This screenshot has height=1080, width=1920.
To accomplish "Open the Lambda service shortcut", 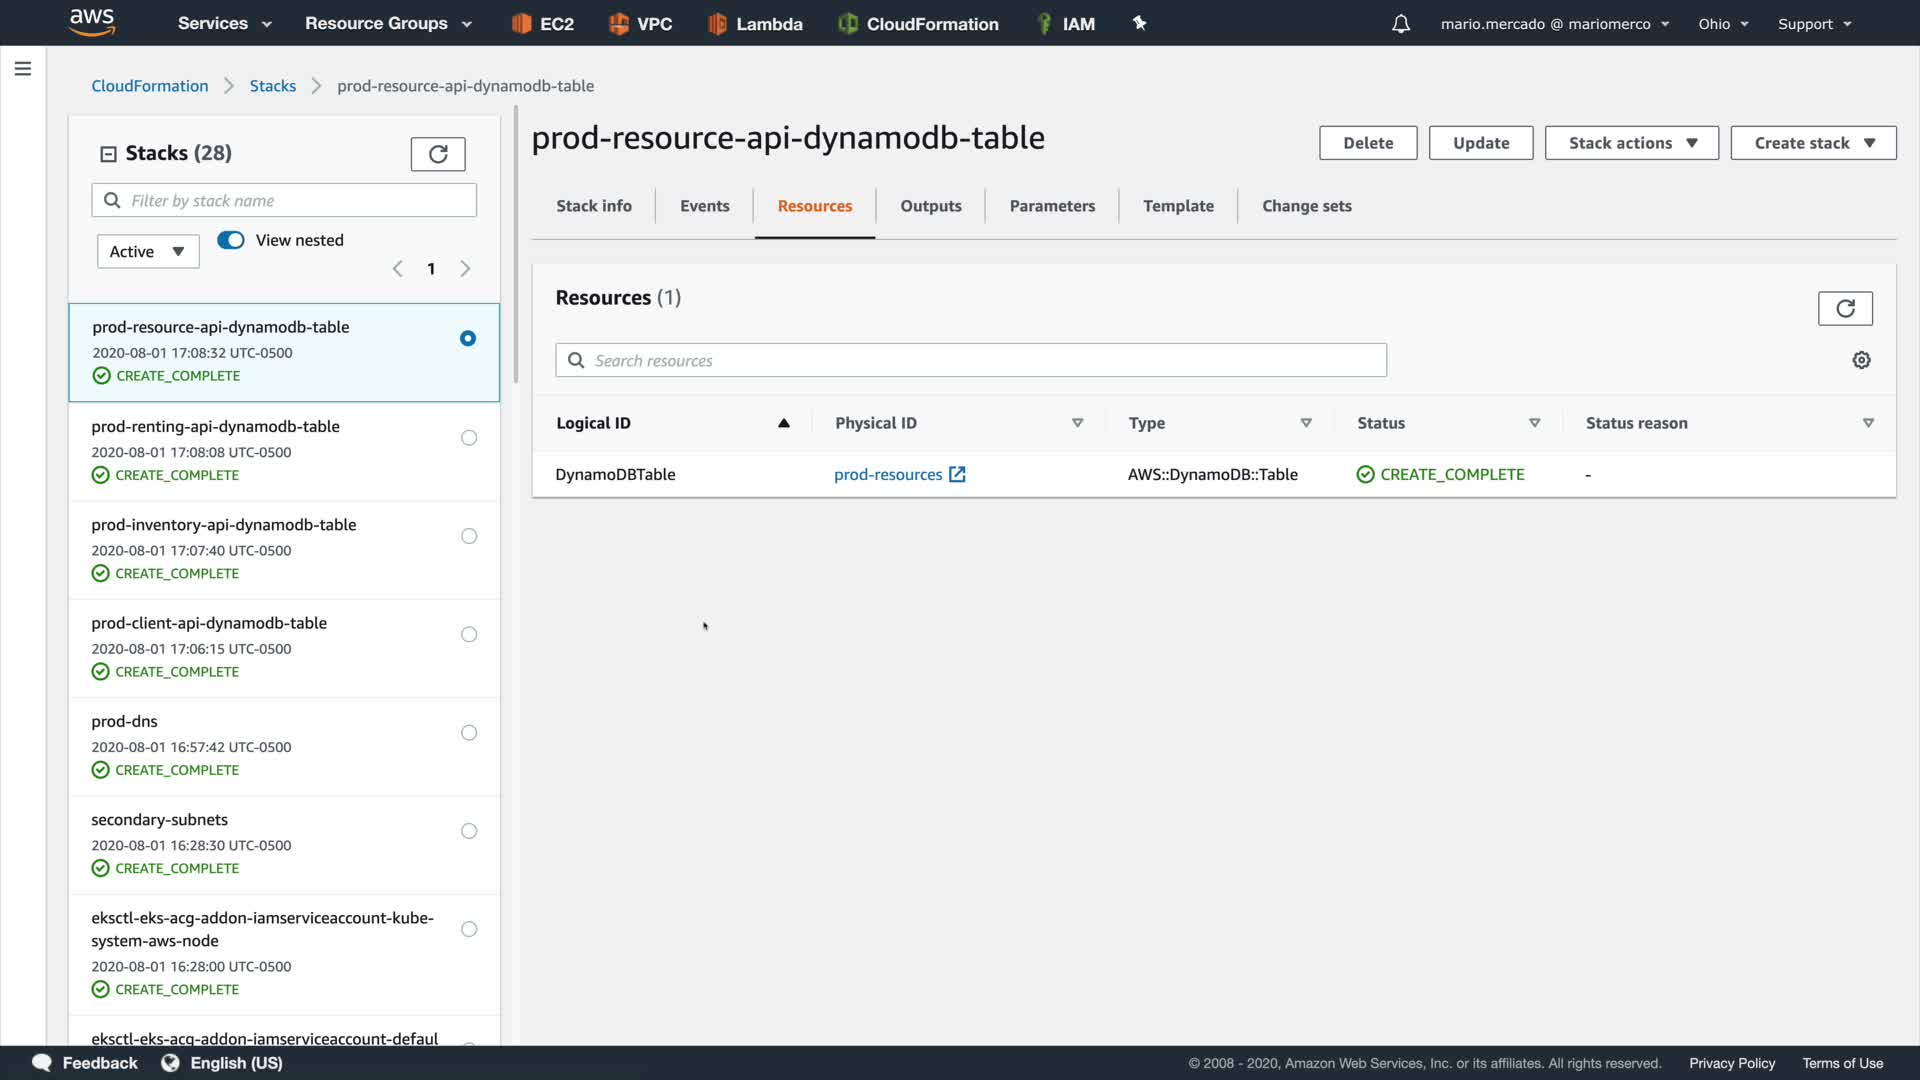I will pyautogui.click(x=755, y=24).
